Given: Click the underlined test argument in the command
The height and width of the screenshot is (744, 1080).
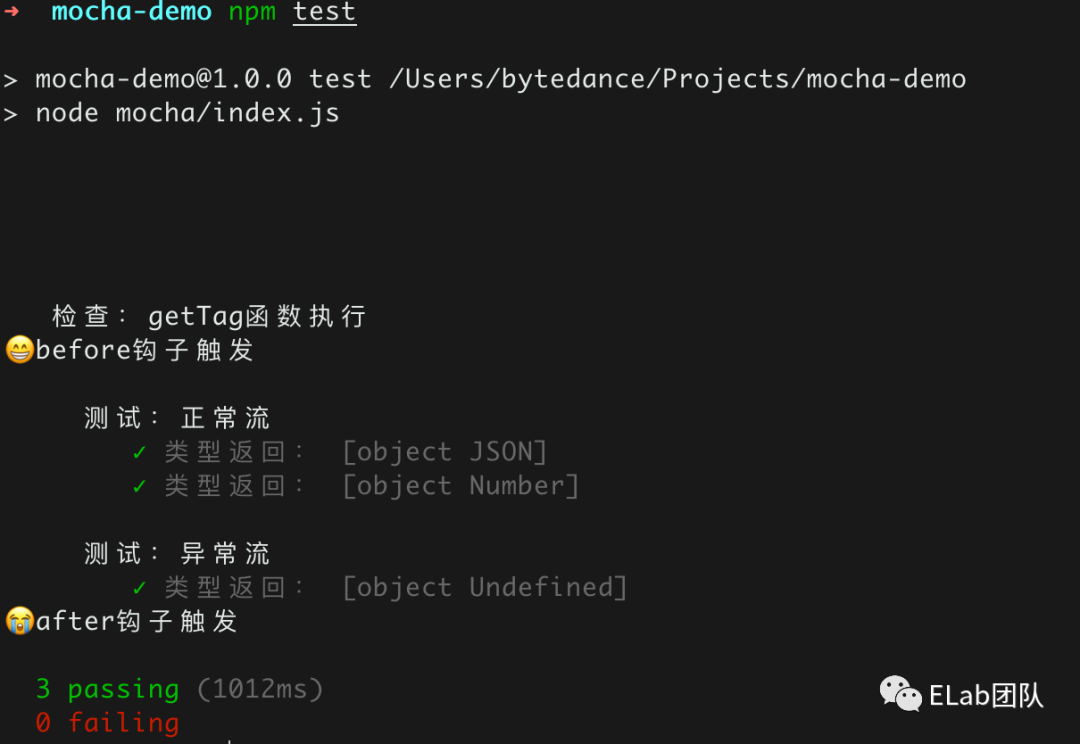Looking at the screenshot, I should coord(324,13).
